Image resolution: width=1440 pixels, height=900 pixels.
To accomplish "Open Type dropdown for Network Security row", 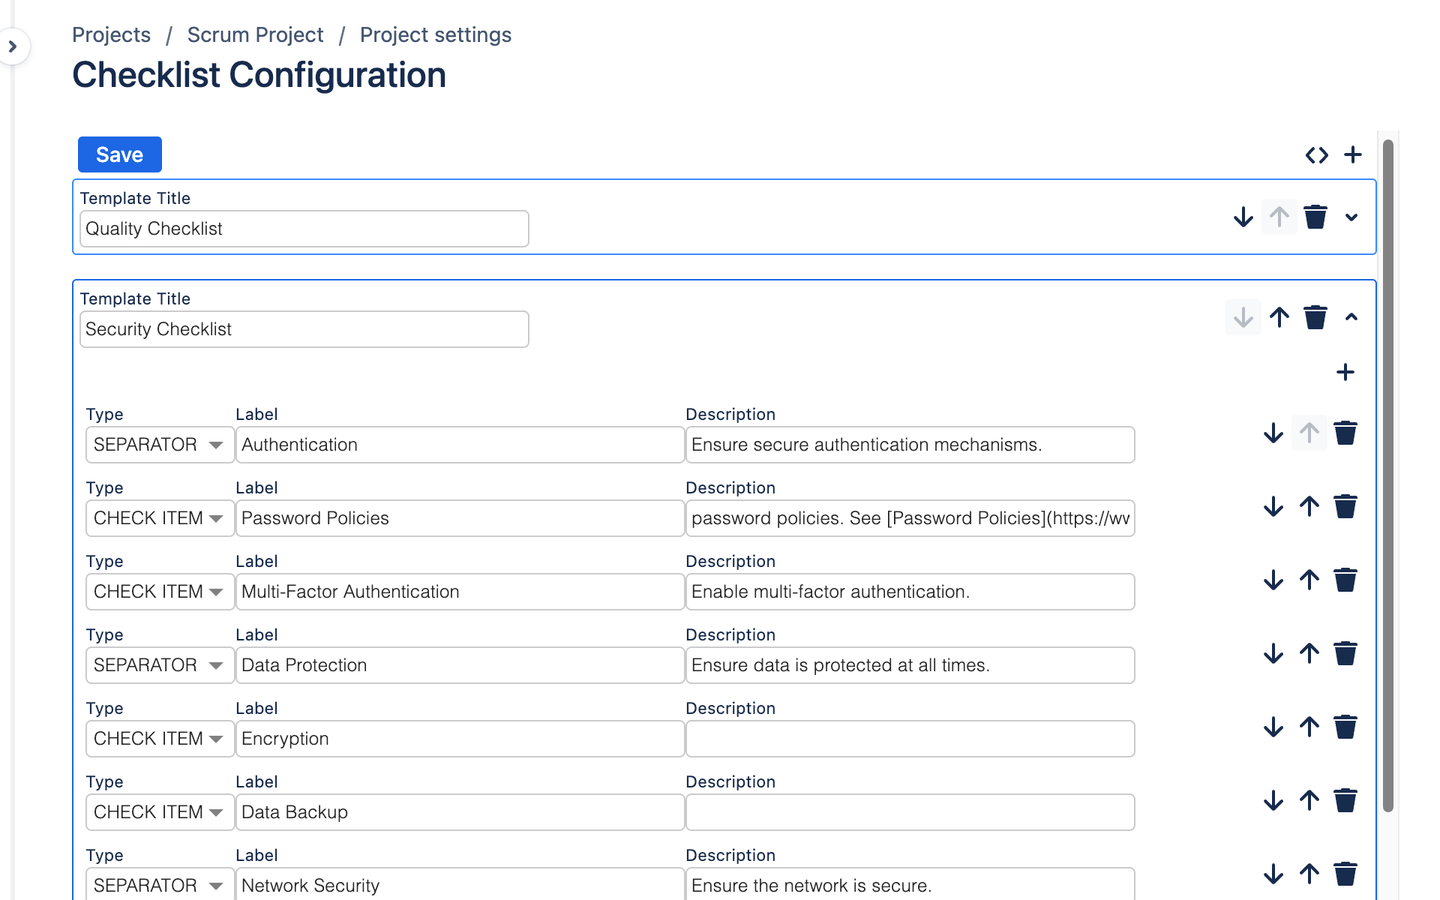I will coord(160,884).
